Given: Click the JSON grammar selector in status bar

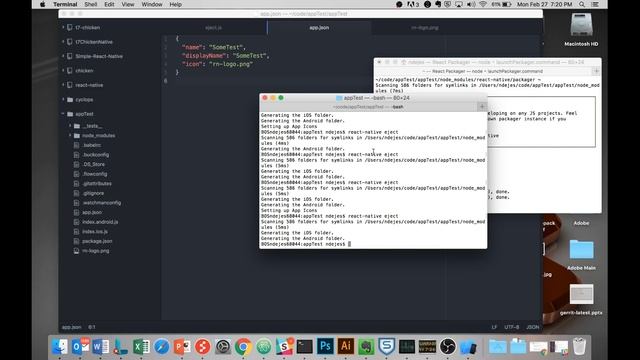Looking at the screenshot, I should [x=532, y=327].
